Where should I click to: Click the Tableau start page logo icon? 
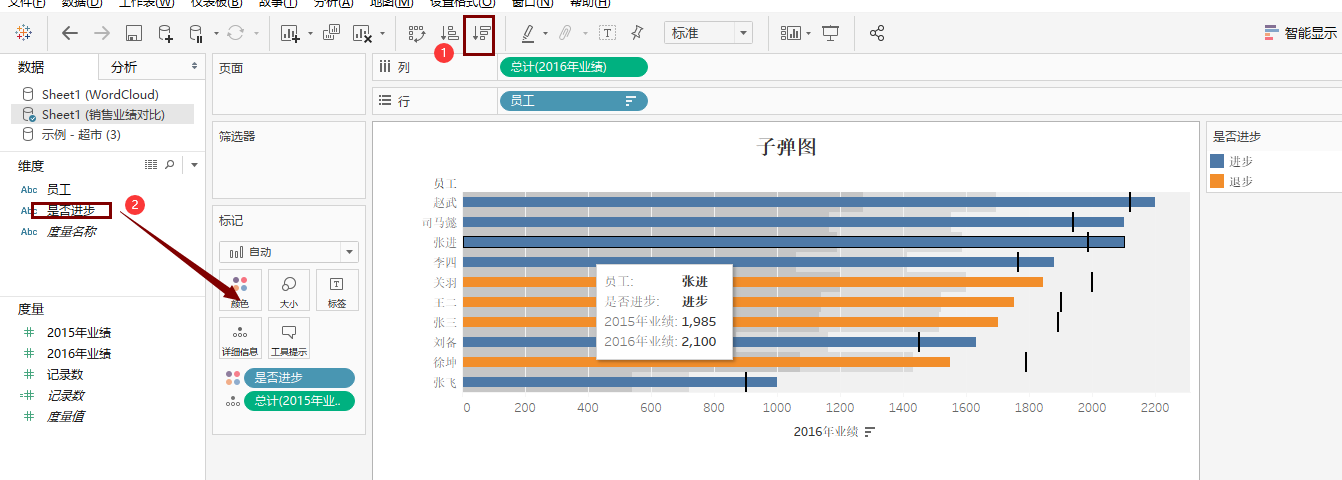click(23, 33)
